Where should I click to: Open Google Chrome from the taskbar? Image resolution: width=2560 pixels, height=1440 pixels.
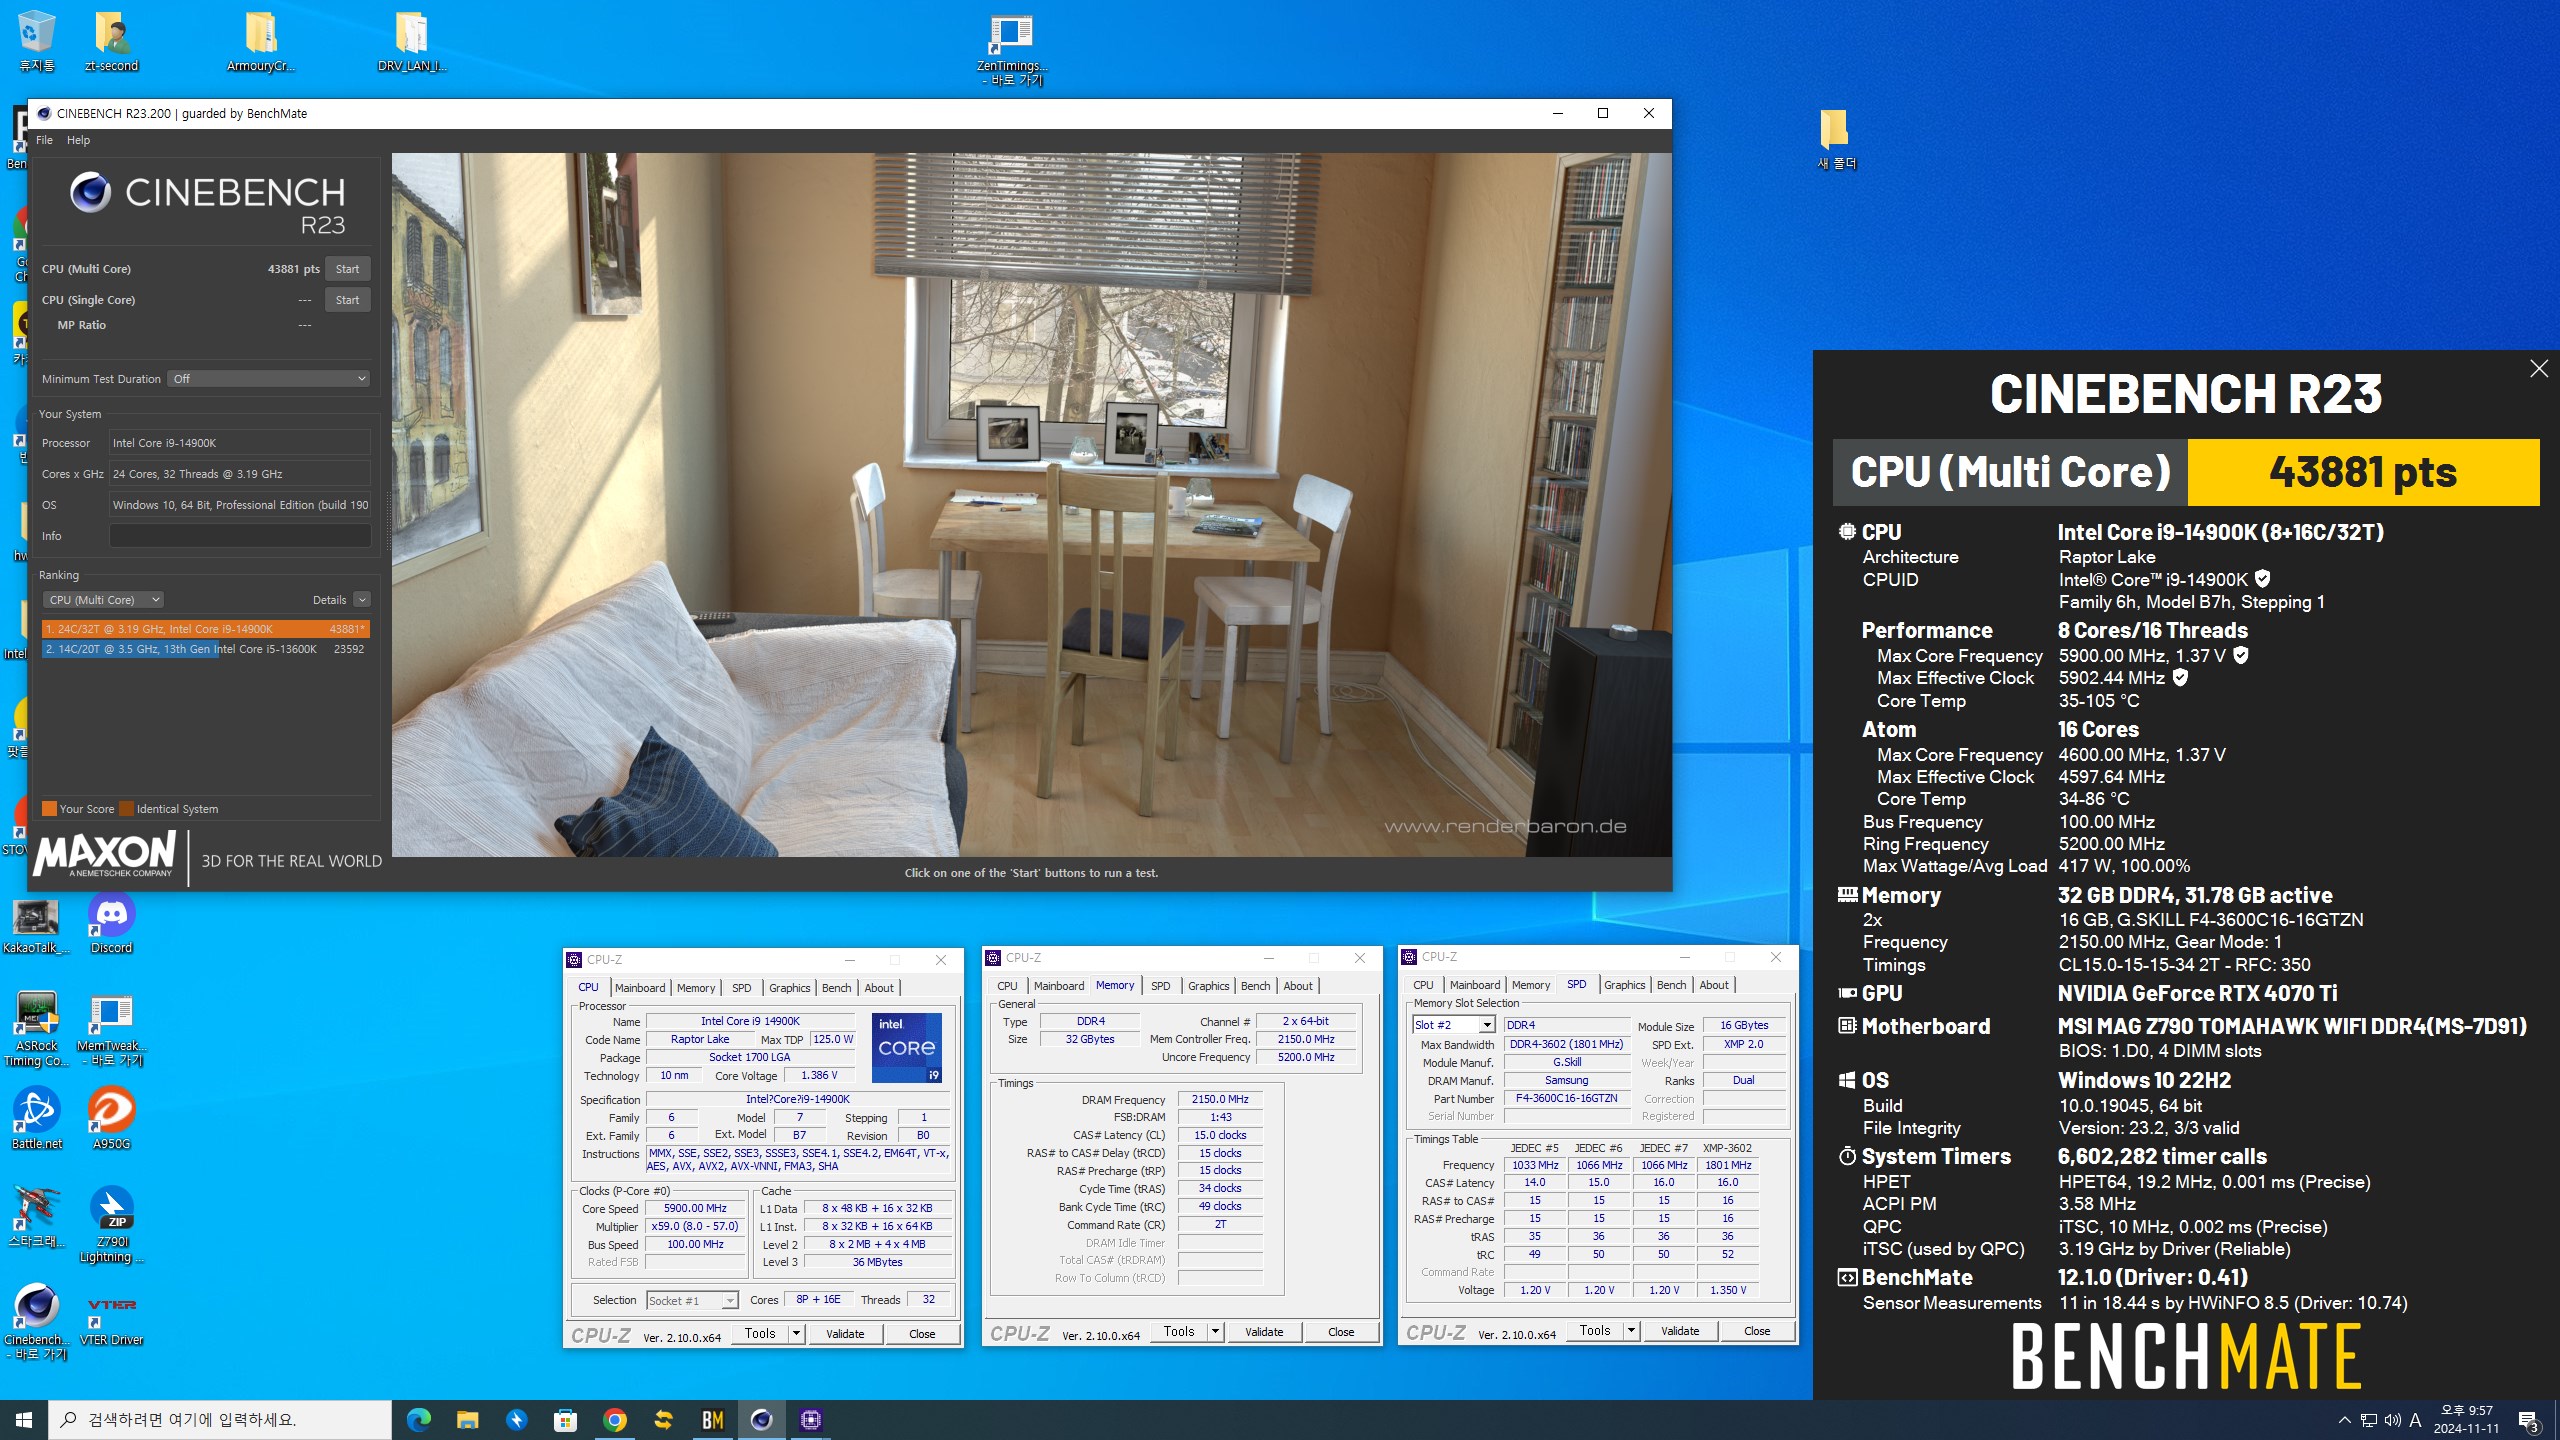(x=614, y=1419)
